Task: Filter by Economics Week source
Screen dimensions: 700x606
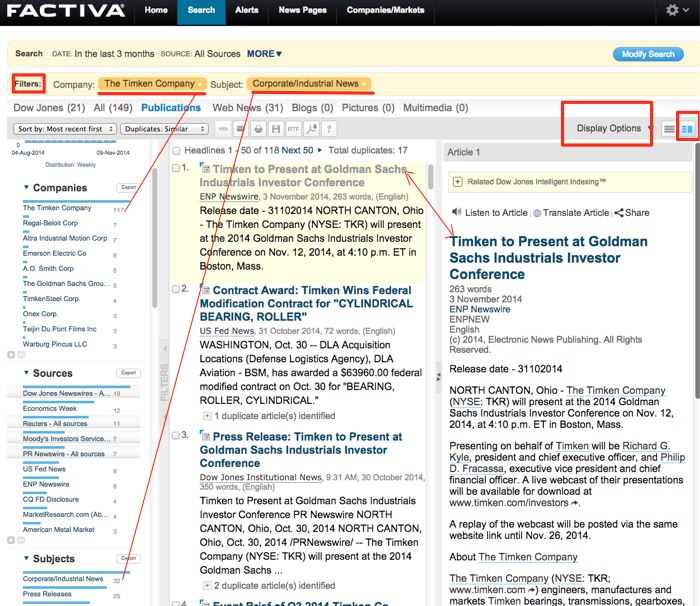Action: tap(50, 409)
